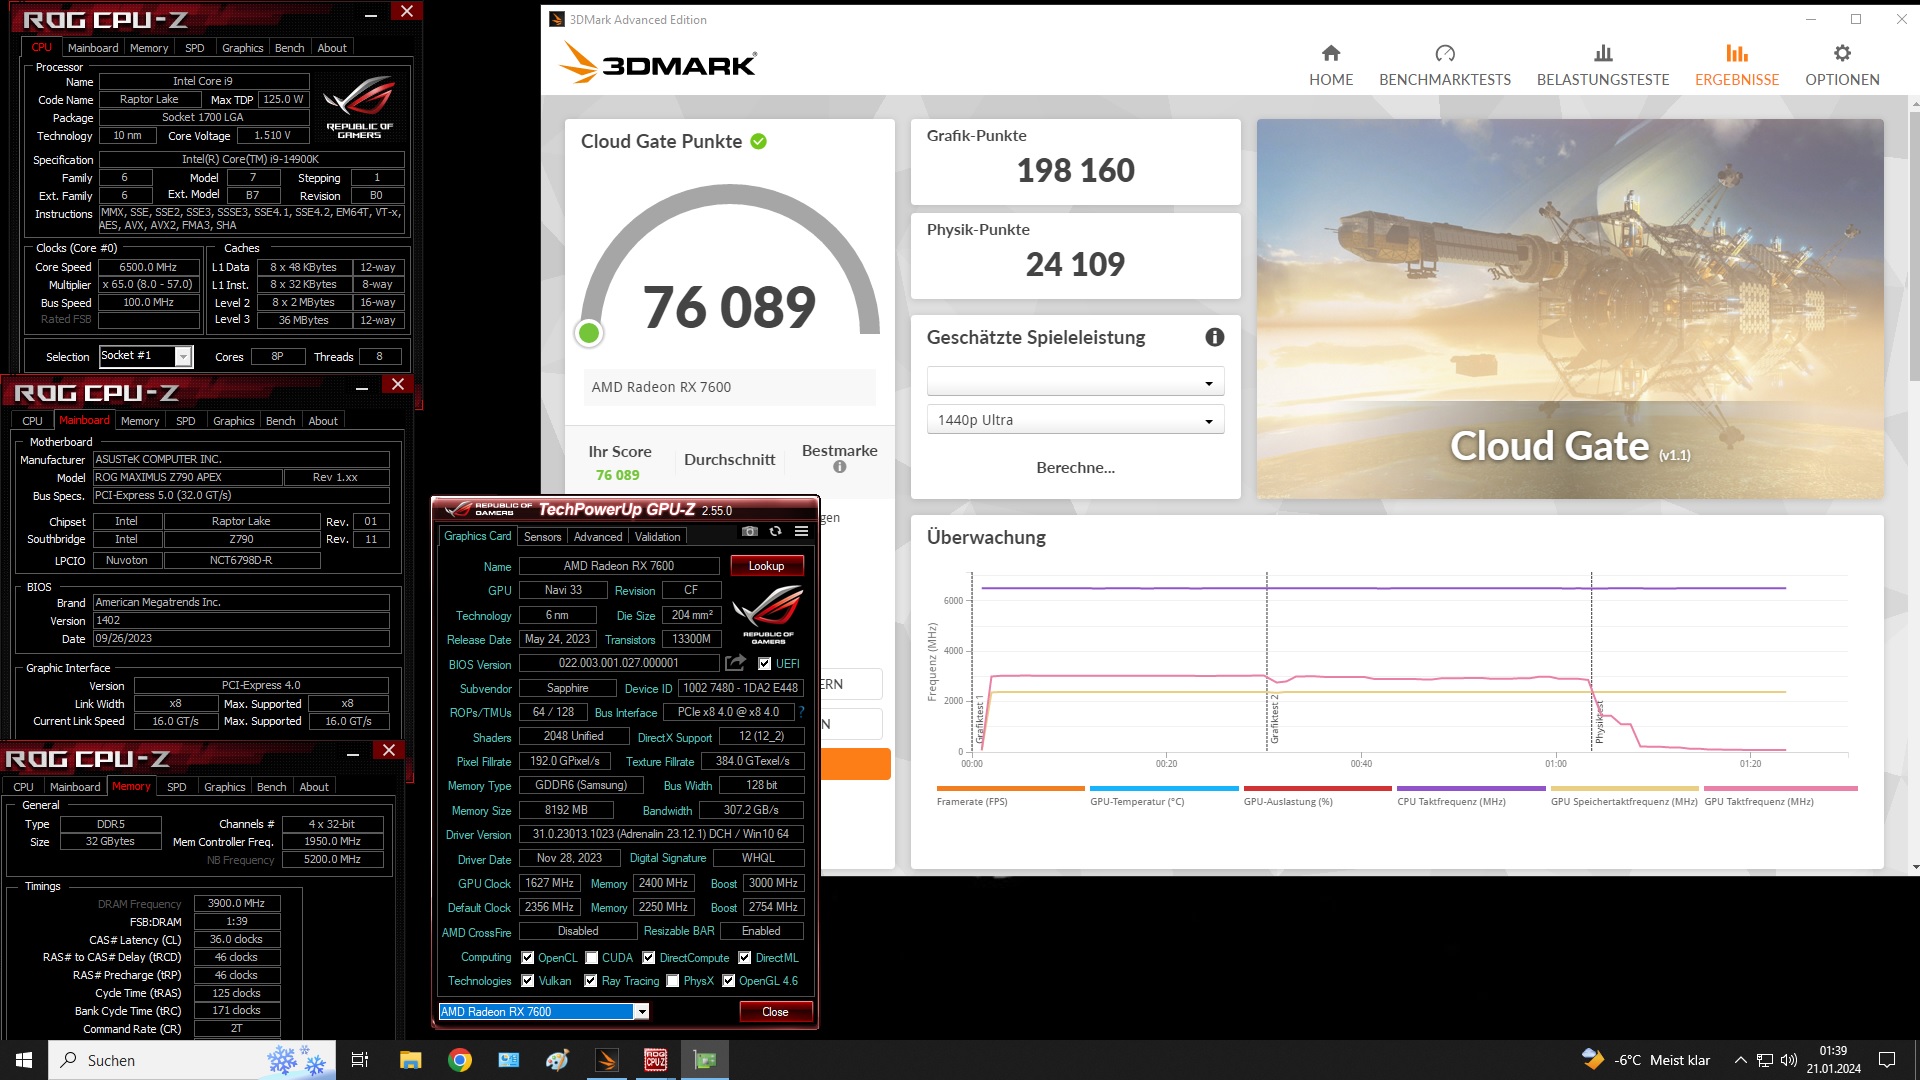
Task: Toggle the CPU Taktfrequenz legend entry
Action: (x=1471, y=797)
